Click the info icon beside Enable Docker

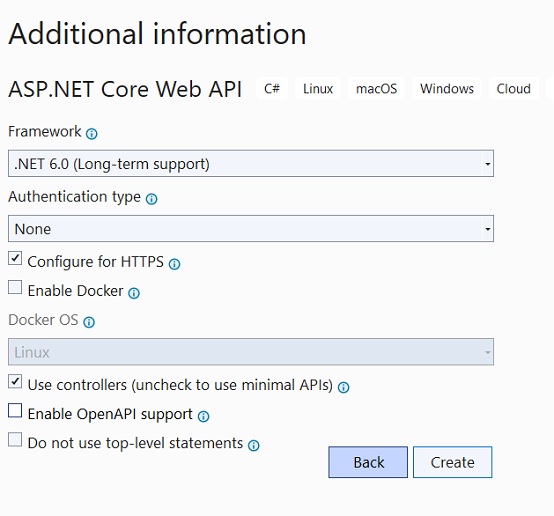coord(134,293)
